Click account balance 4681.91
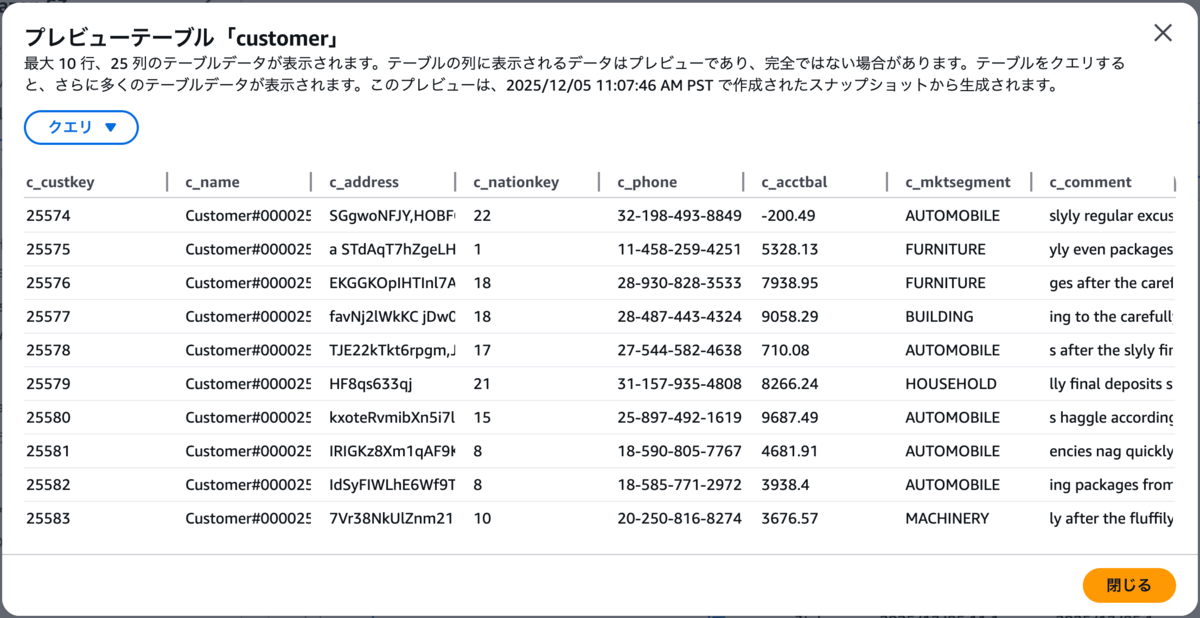The width and height of the screenshot is (1200, 618). coord(790,451)
